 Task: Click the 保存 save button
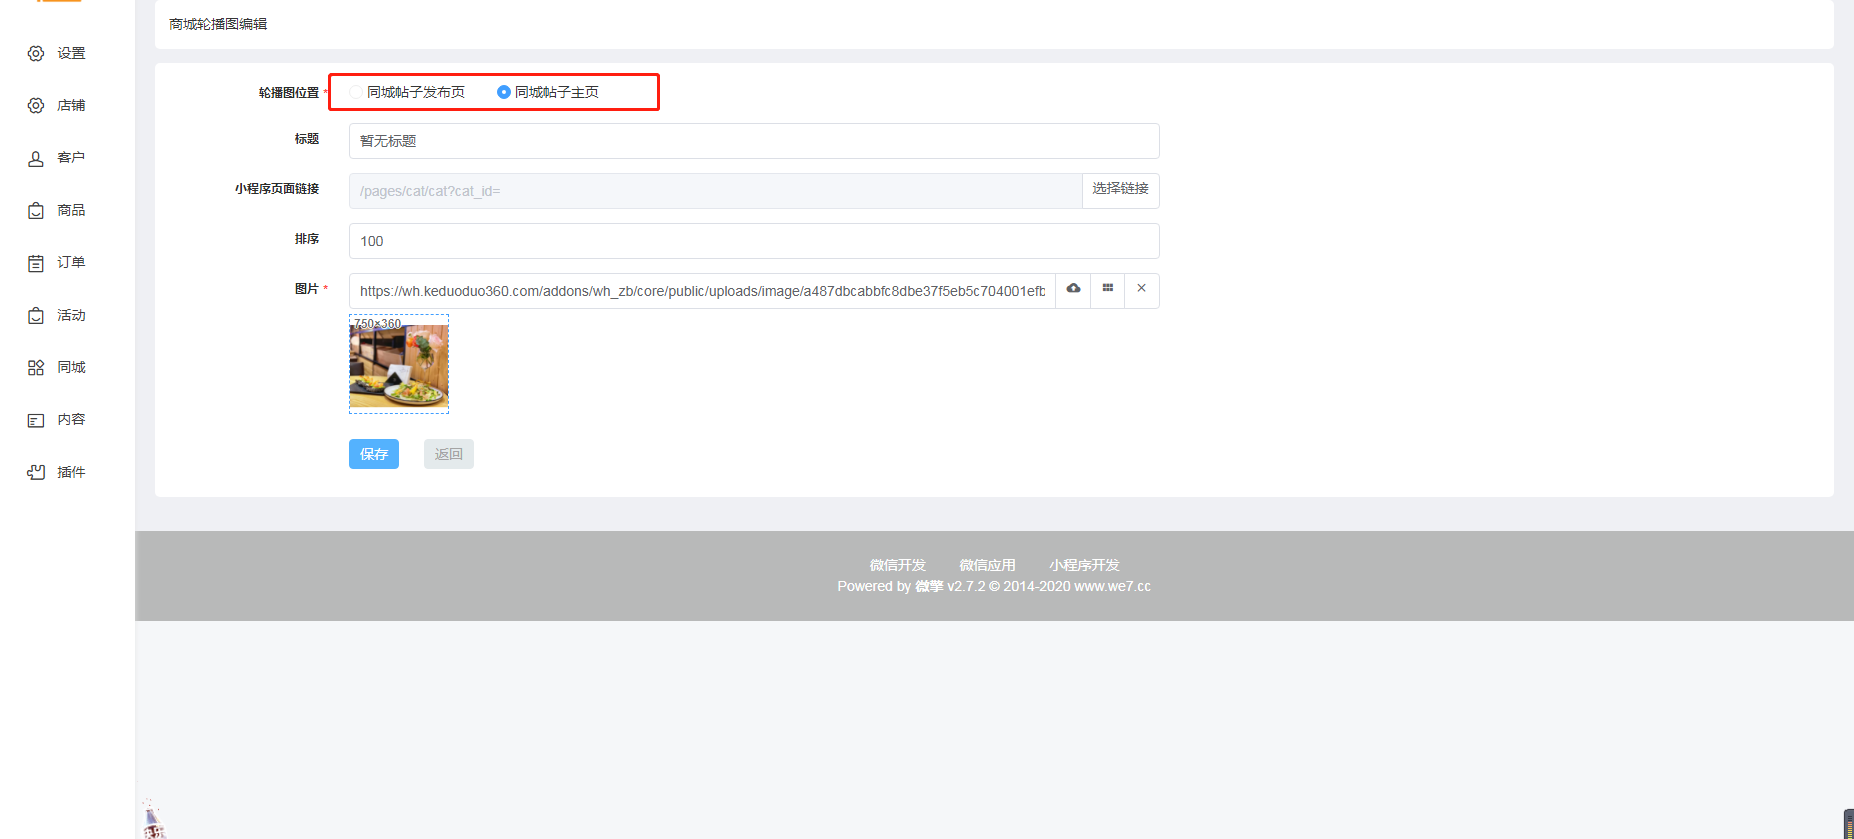[x=374, y=454]
